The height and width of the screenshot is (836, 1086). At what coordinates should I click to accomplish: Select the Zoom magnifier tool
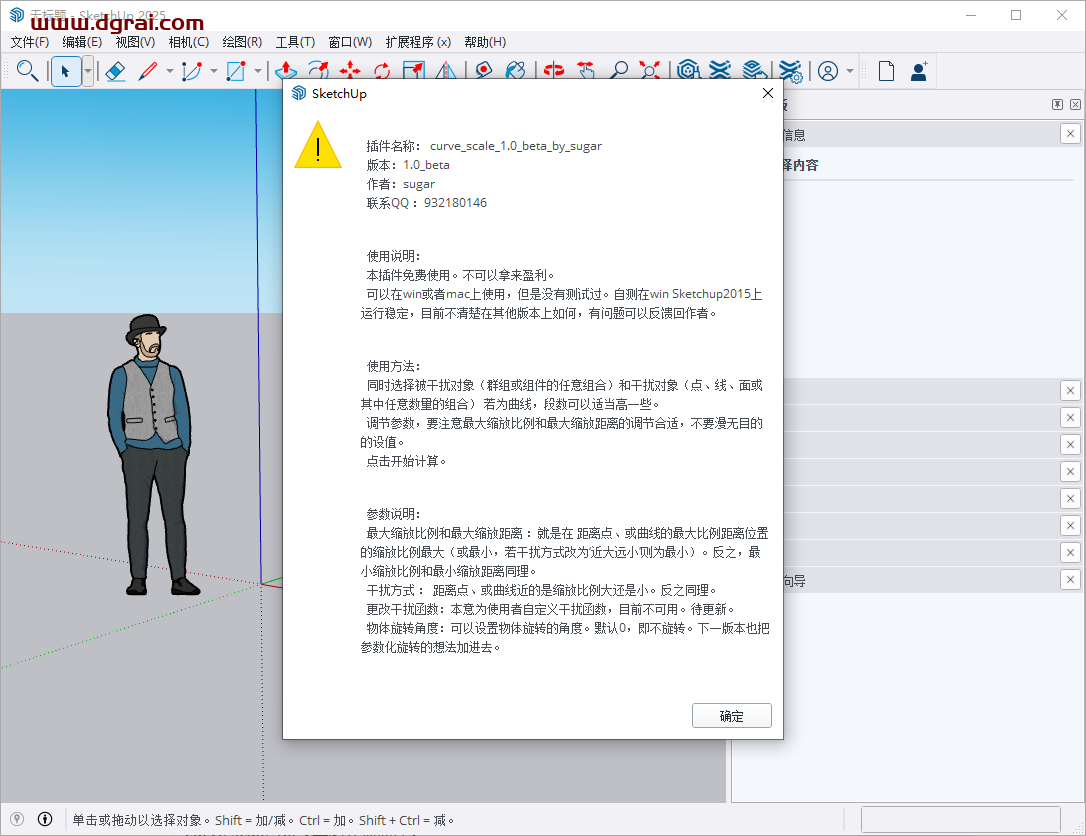point(618,70)
